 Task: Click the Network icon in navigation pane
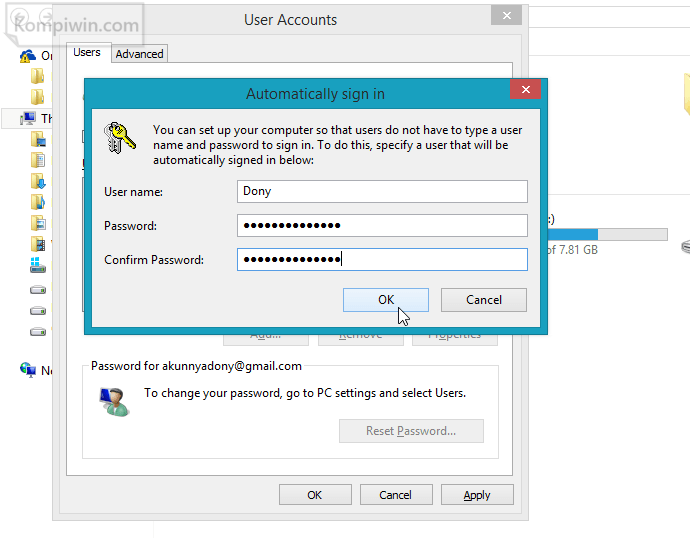28,370
